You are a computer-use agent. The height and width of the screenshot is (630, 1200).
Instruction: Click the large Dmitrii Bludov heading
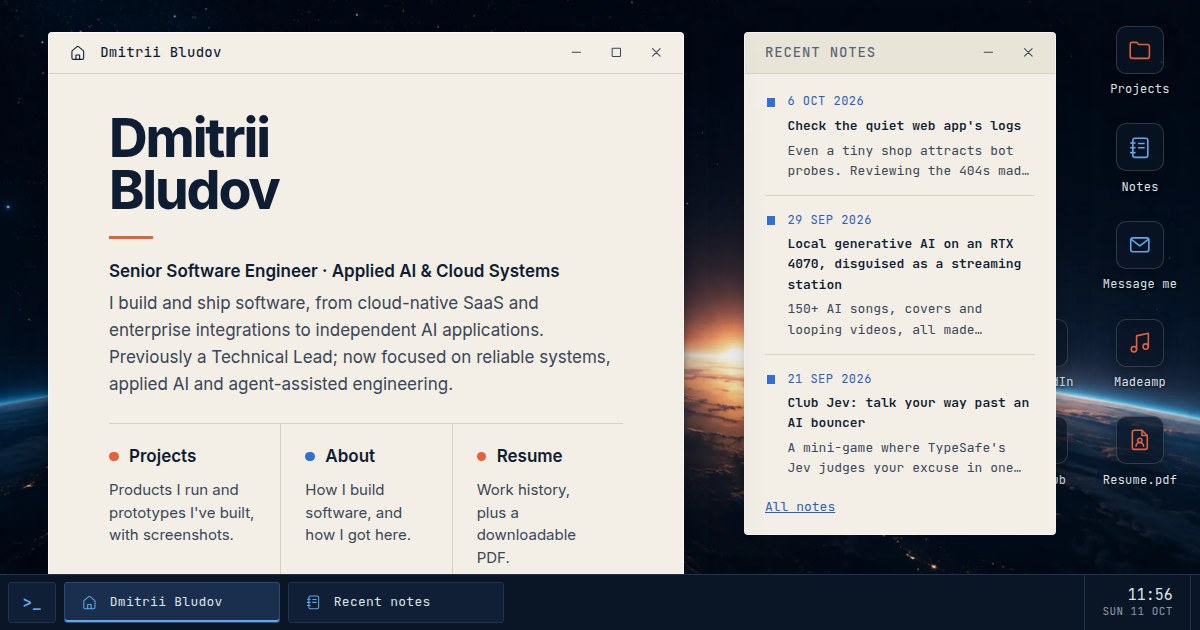[194, 164]
